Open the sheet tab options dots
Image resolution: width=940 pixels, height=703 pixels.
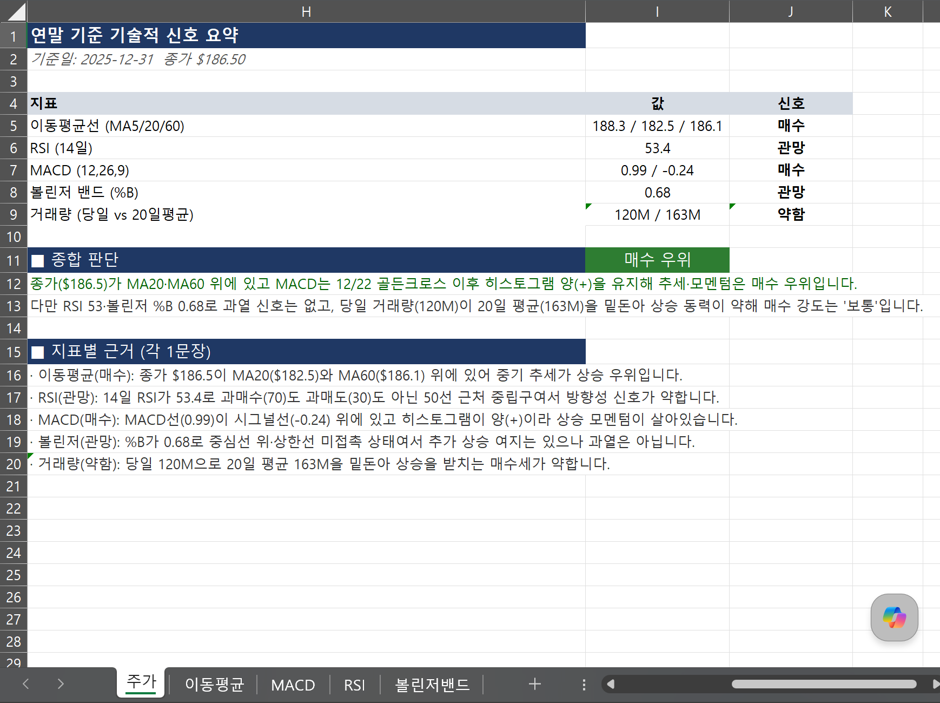pyautogui.click(x=584, y=684)
